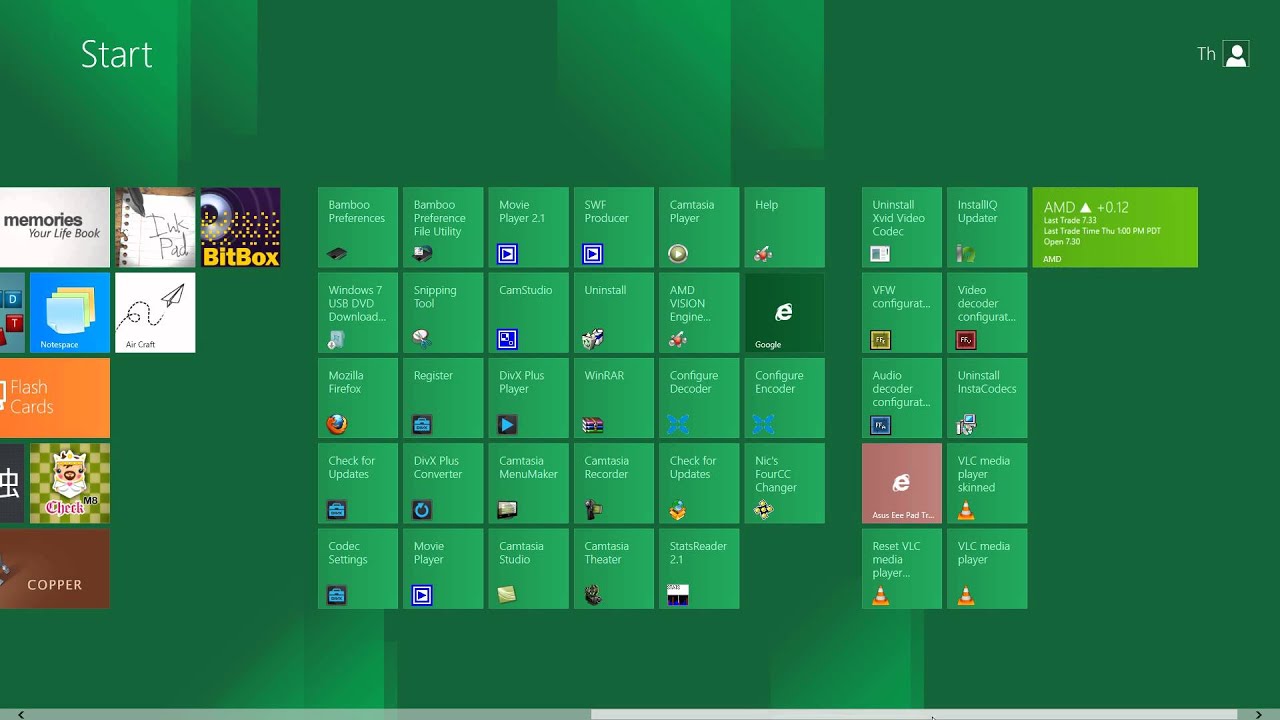
Task: Open Nic's FourCC Changer tile
Action: click(784, 483)
